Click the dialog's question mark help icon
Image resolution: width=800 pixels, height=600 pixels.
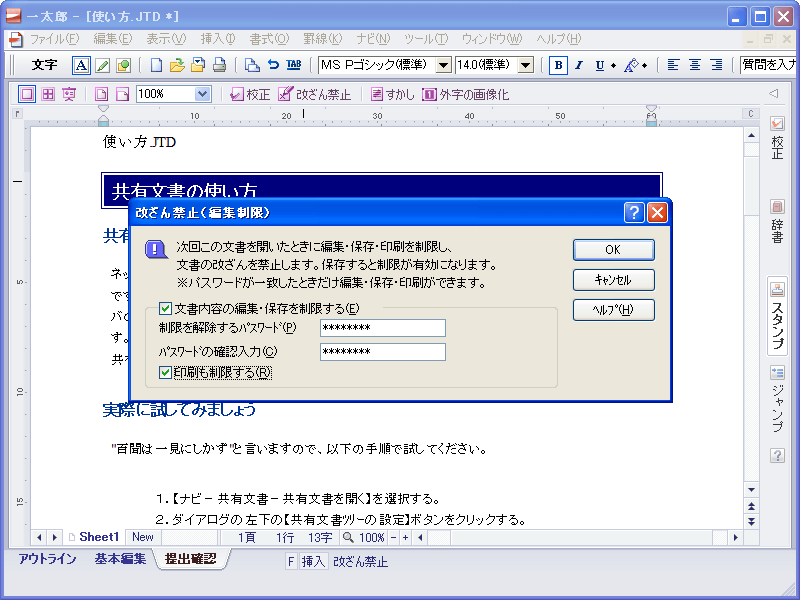coord(634,212)
